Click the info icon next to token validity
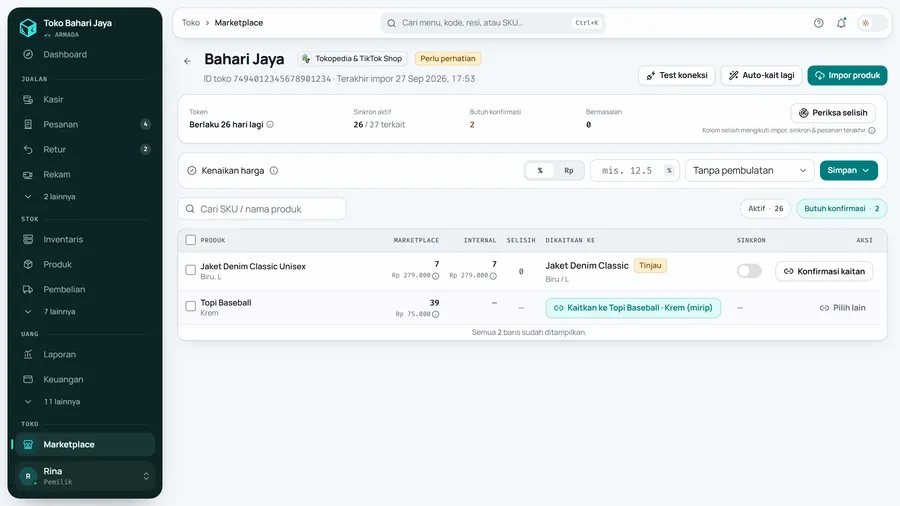Screen dimensions: 900x506 (x=270, y=124)
